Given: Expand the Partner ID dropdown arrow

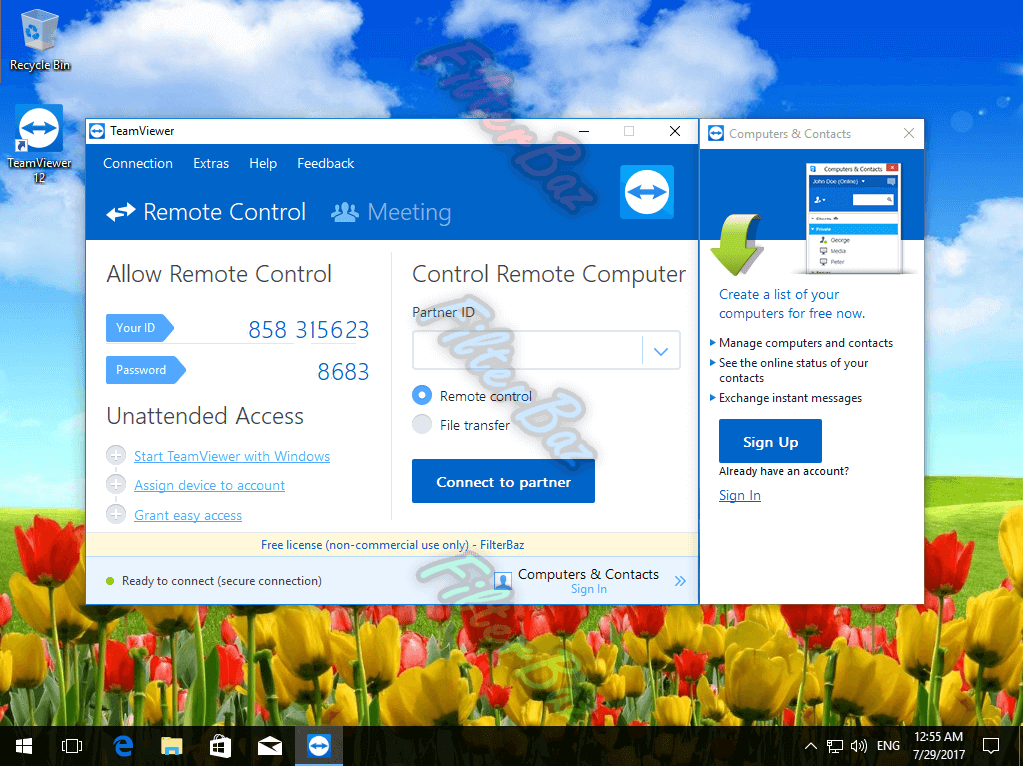Looking at the screenshot, I should click(x=660, y=351).
